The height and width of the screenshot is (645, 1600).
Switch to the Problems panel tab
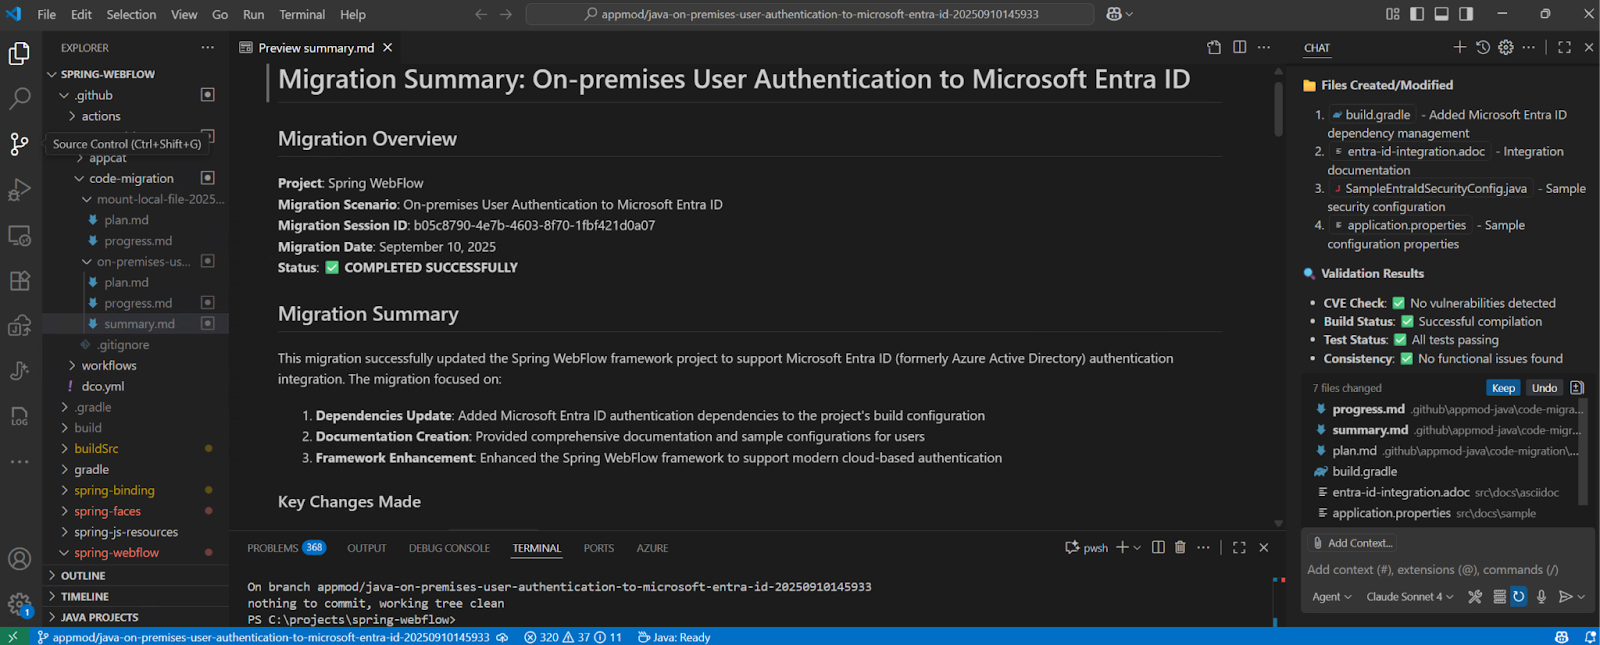click(273, 548)
